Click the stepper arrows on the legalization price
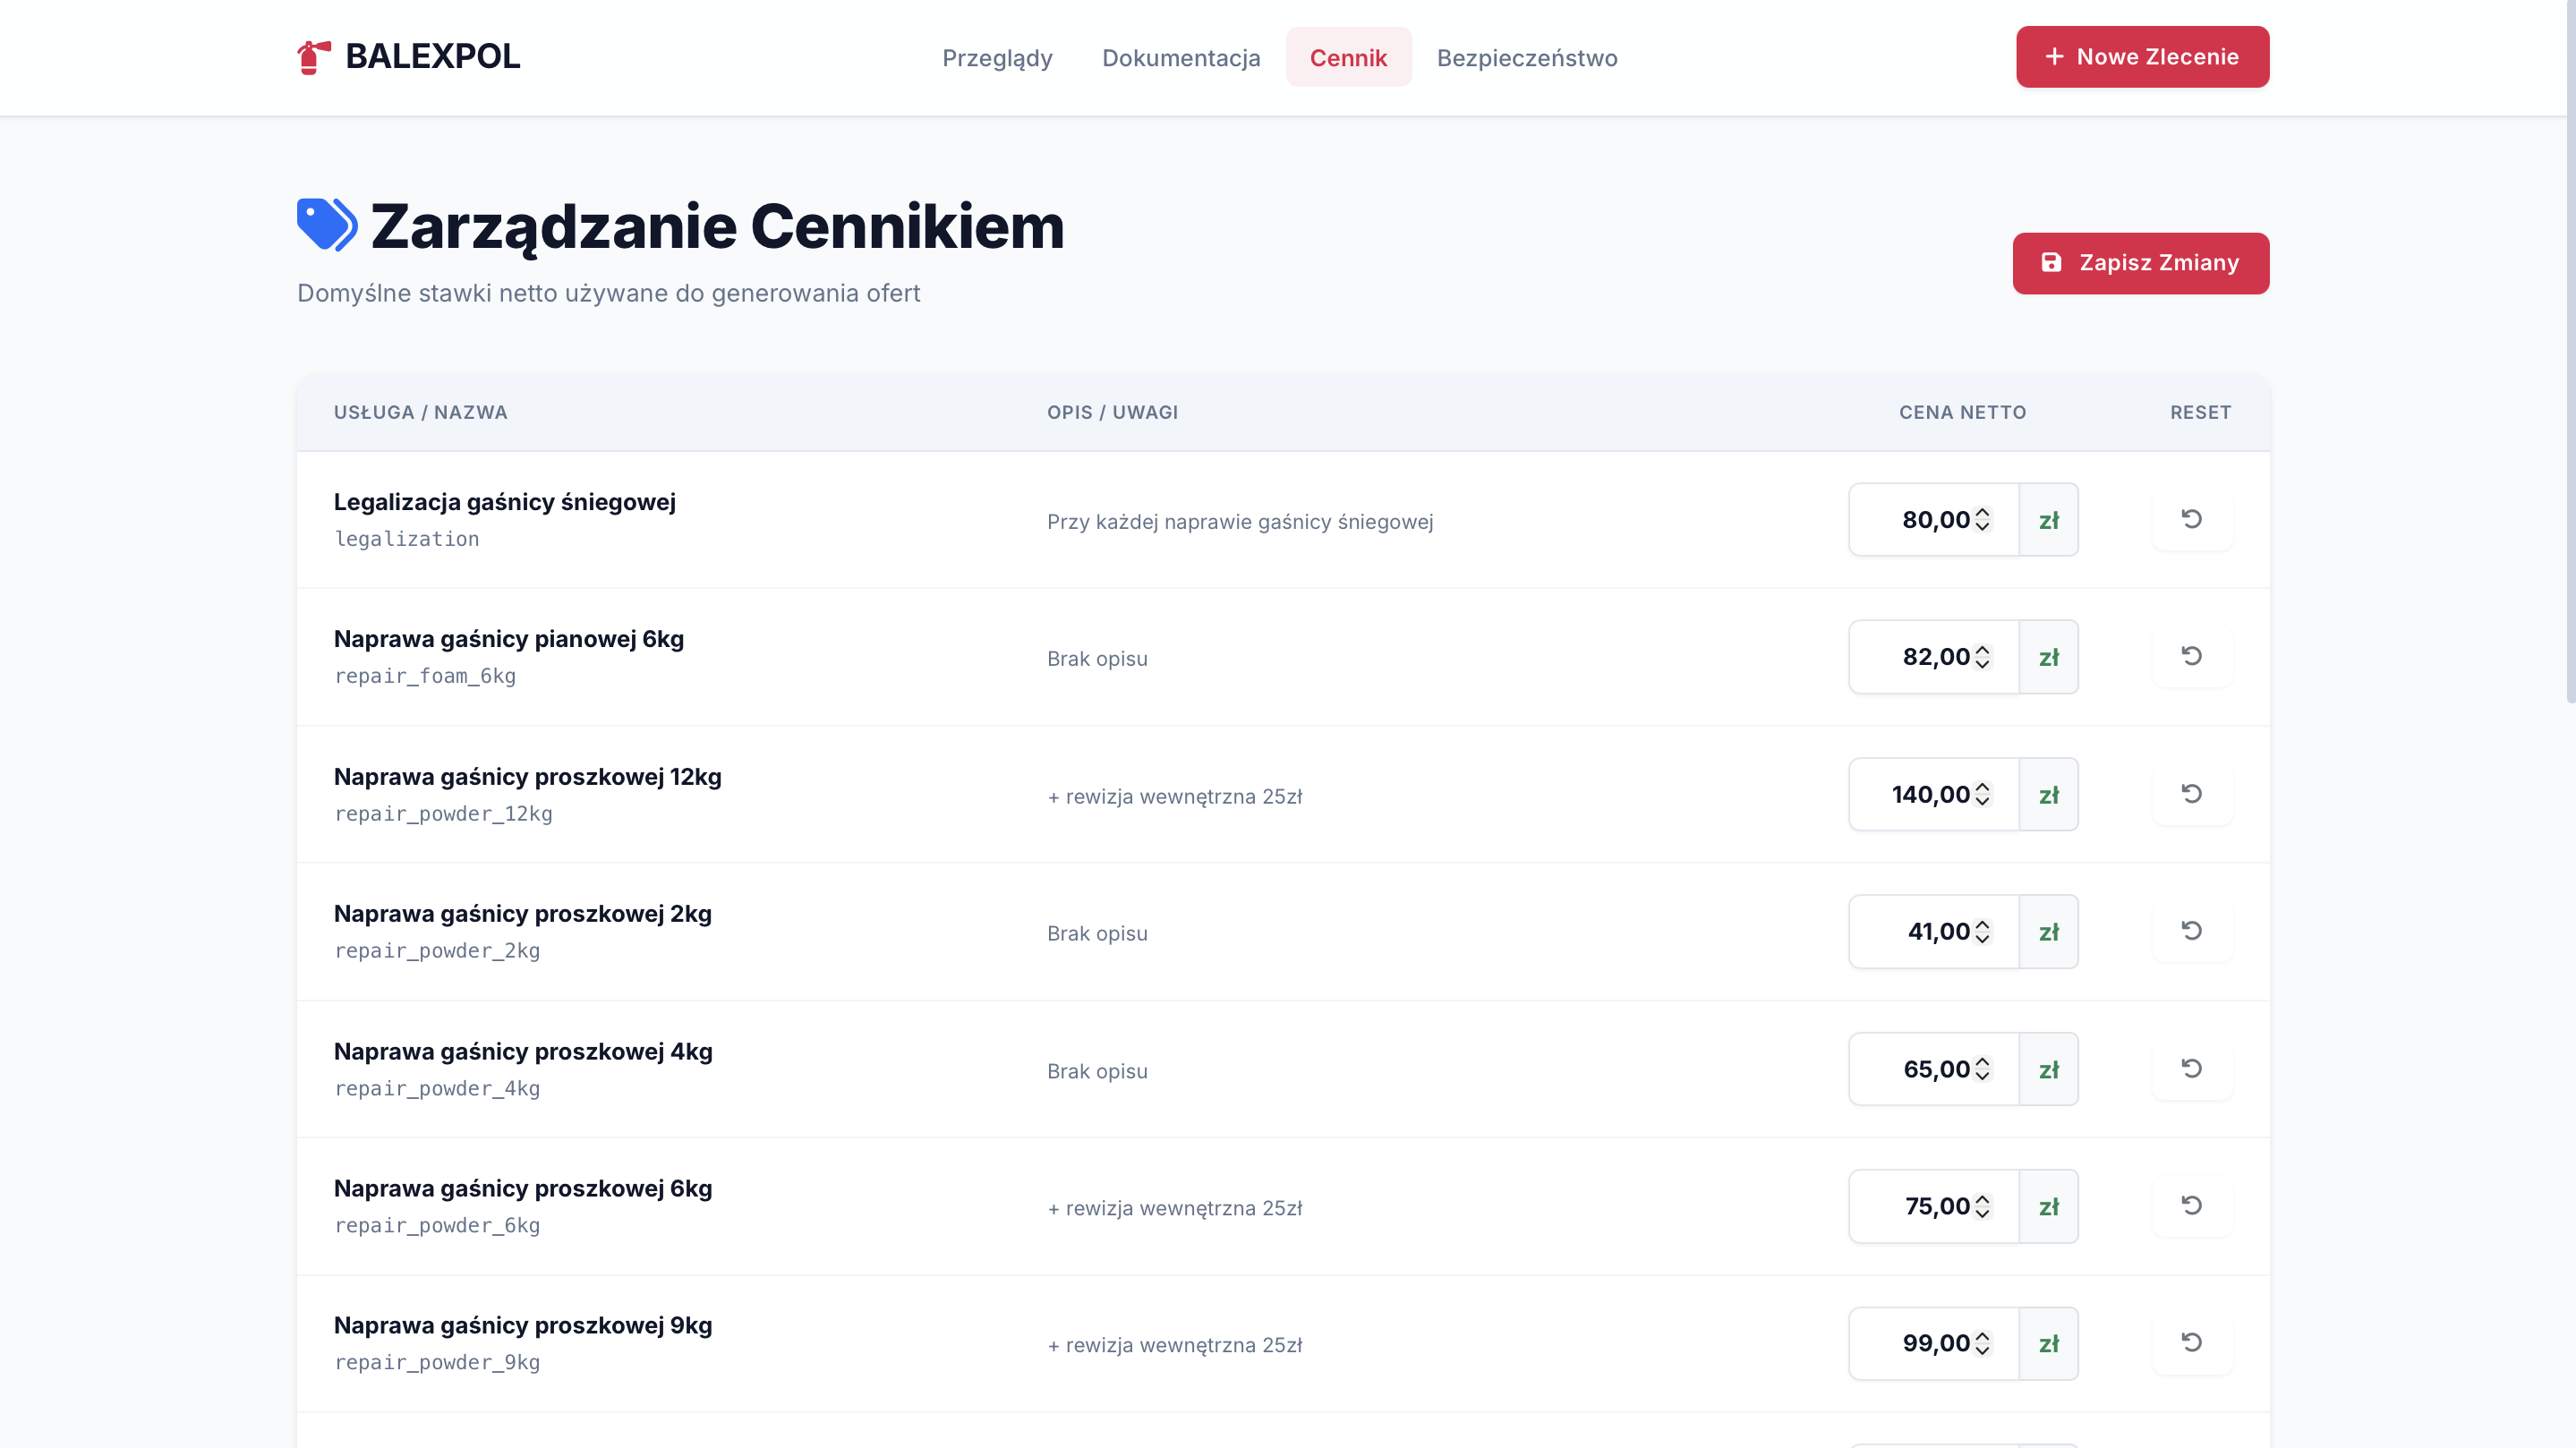 (1982, 519)
